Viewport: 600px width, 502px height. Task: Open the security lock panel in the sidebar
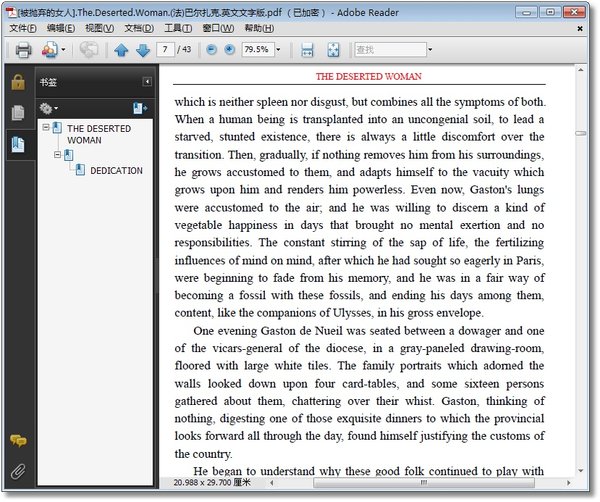[x=18, y=82]
